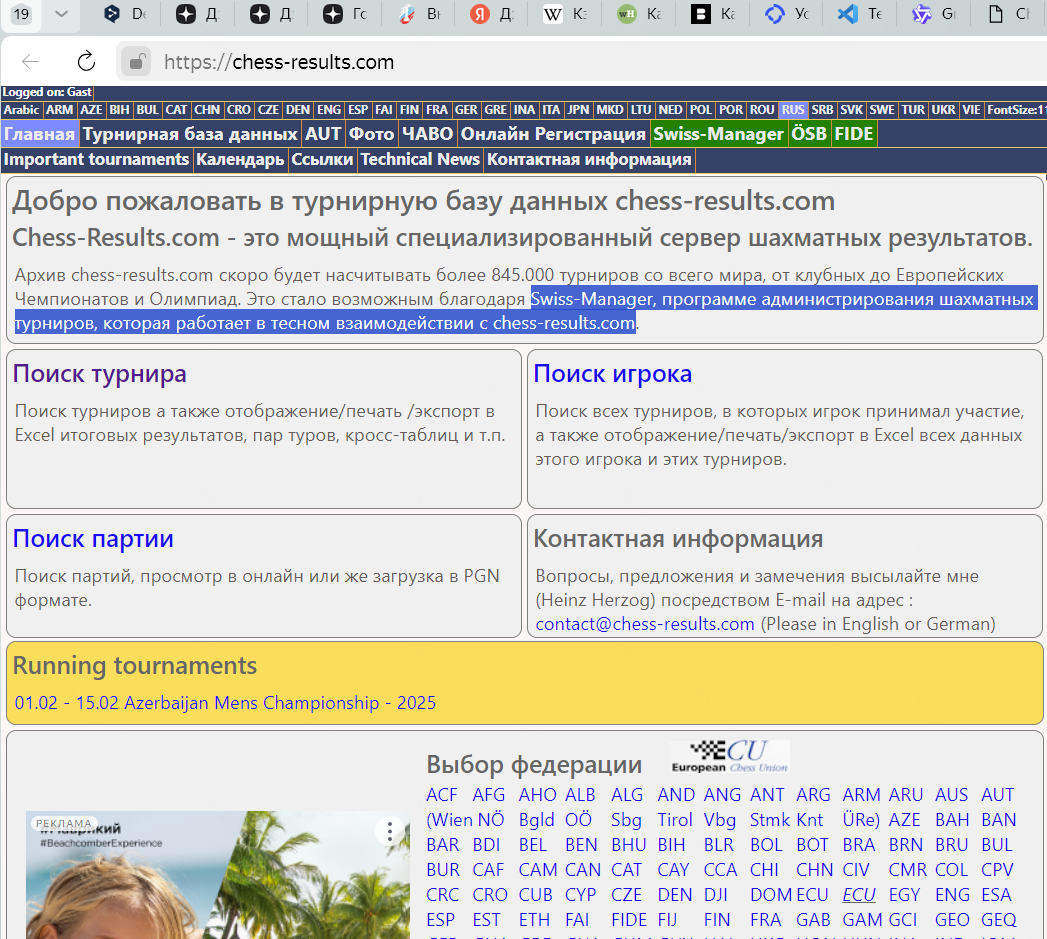Switch to the green wH icon tab
The image size is (1047, 939).
(626, 13)
